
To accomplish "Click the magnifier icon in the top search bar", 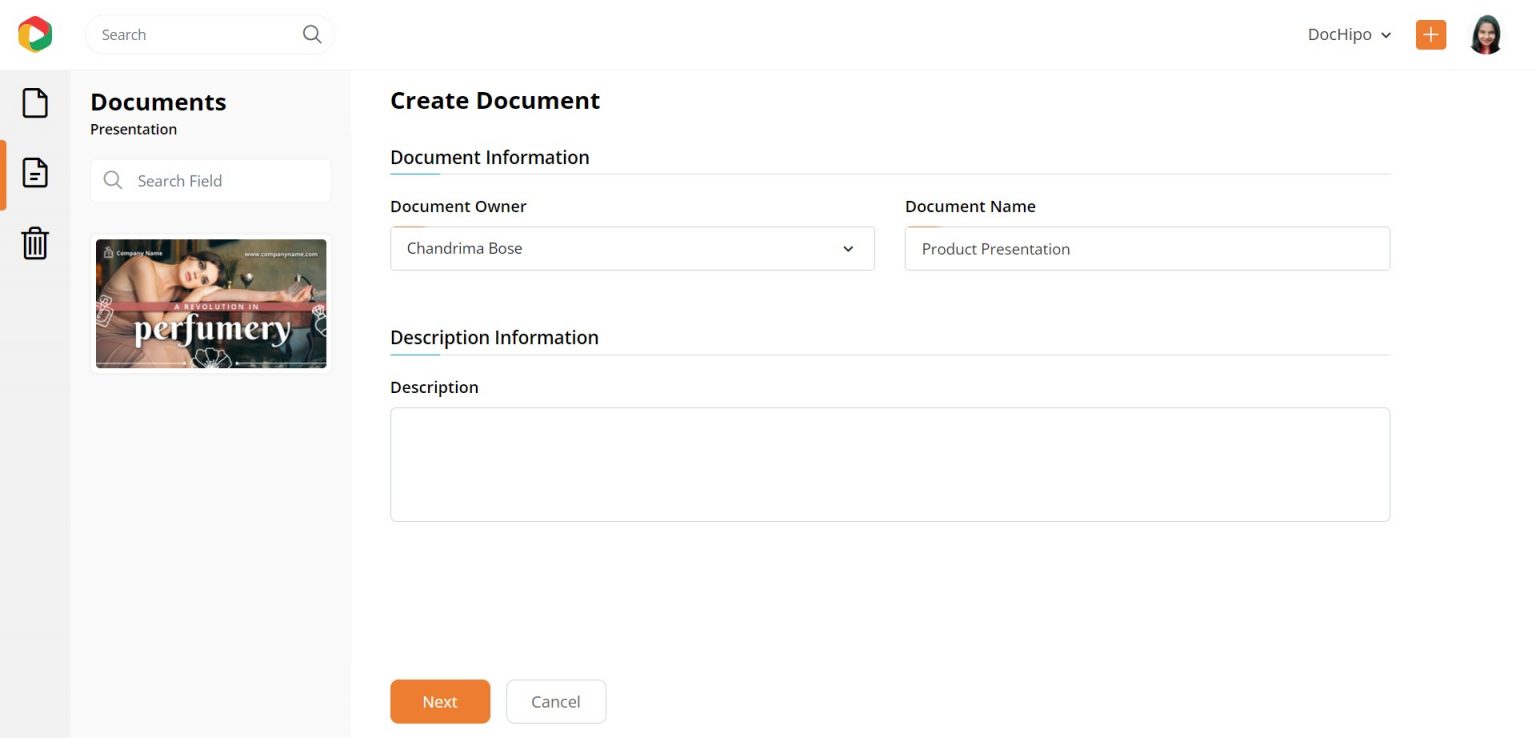I will coord(311,33).
